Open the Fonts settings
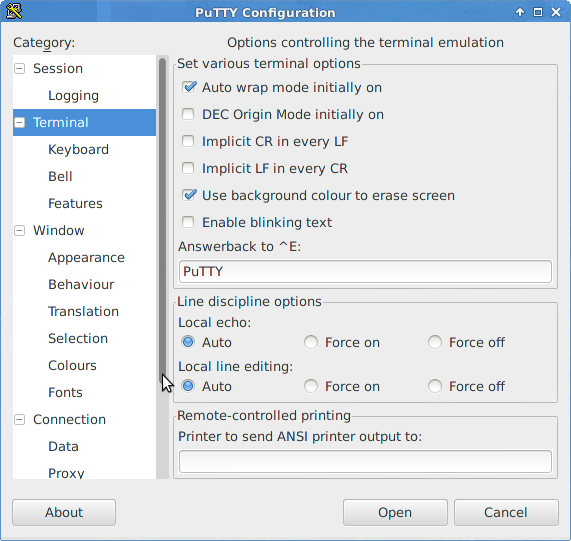 coord(66,392)
